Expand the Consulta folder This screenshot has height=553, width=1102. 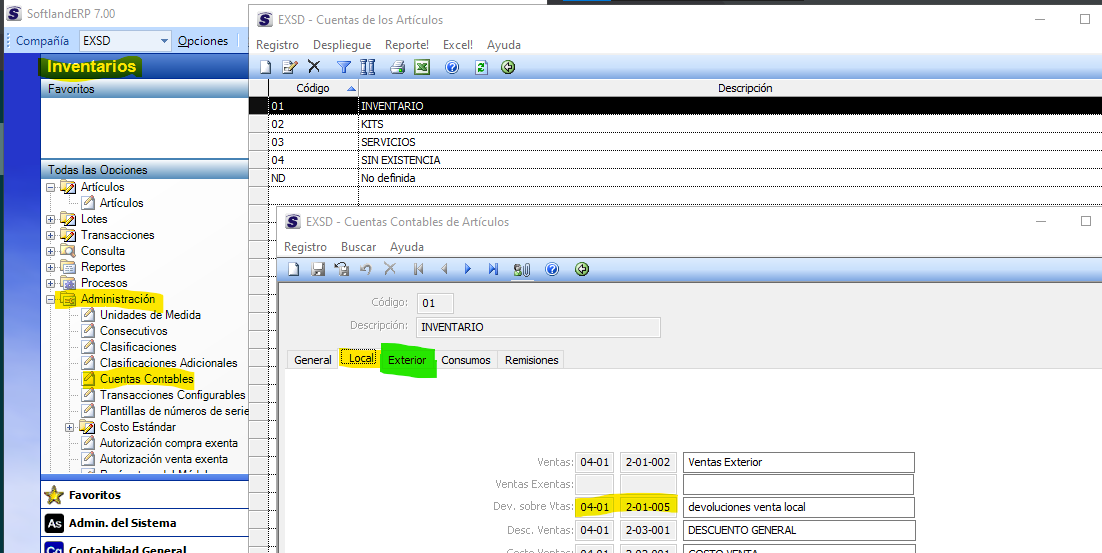[x=51, y=252]
